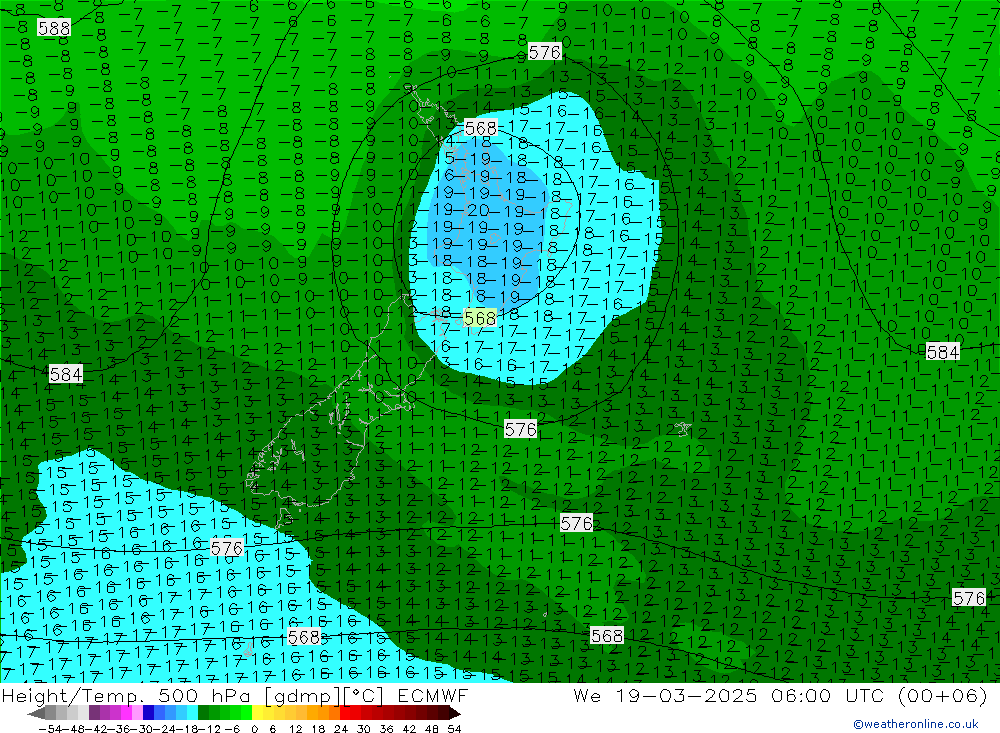Pick the bright red legend swatch above 24
Screen dimensions: 1000x733
345,713
